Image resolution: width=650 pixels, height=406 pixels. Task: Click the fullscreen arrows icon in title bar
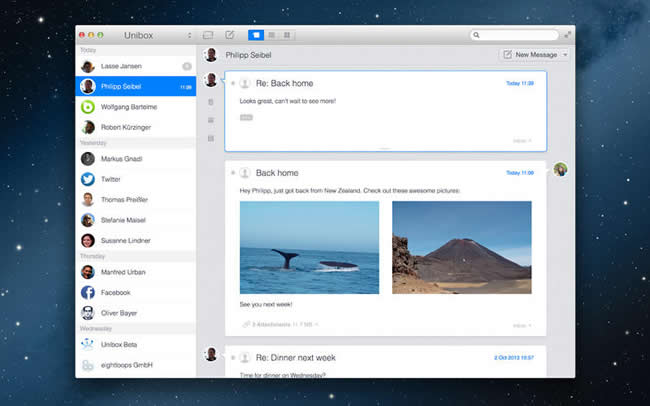point(567,35)
